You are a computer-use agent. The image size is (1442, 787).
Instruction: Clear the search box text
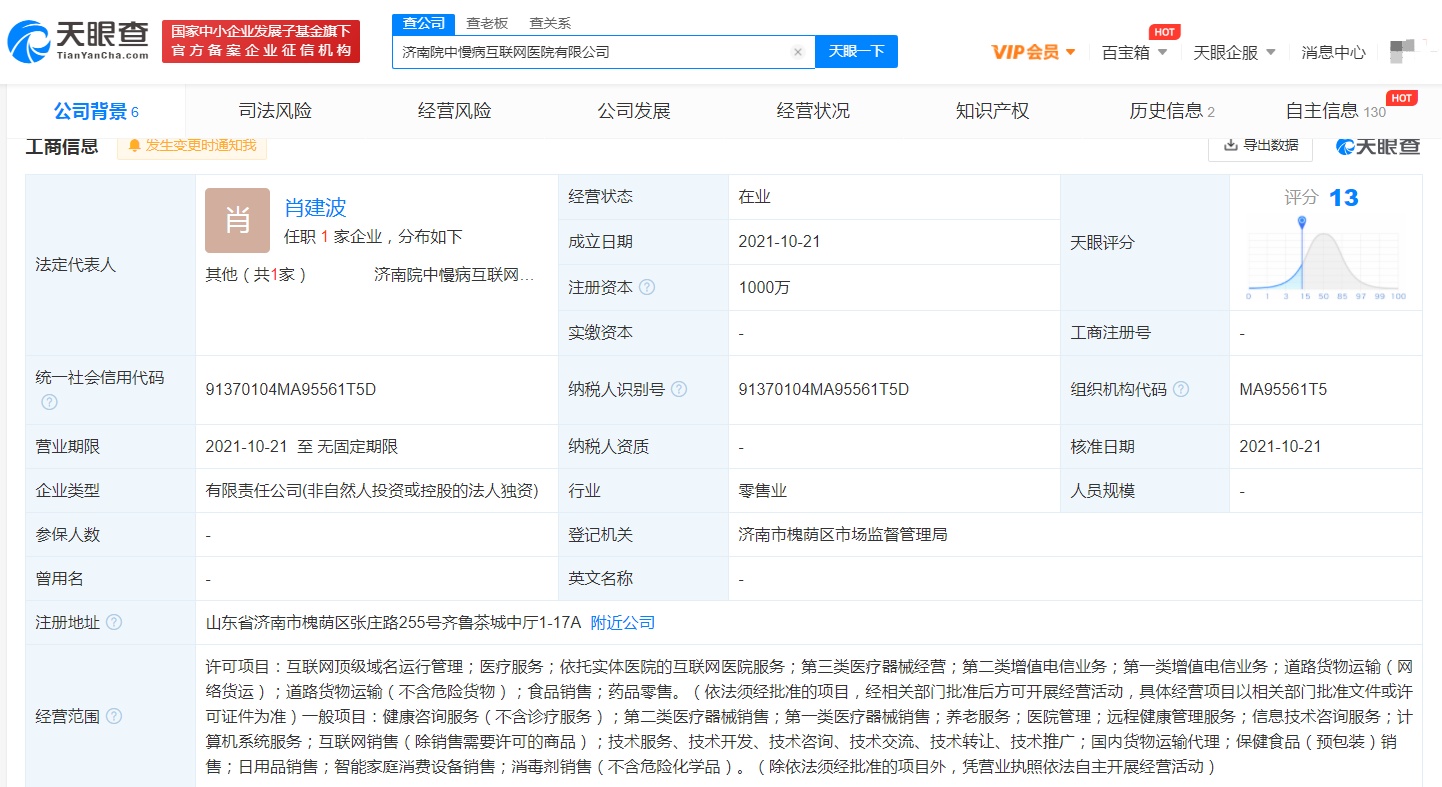click(798, 52)
